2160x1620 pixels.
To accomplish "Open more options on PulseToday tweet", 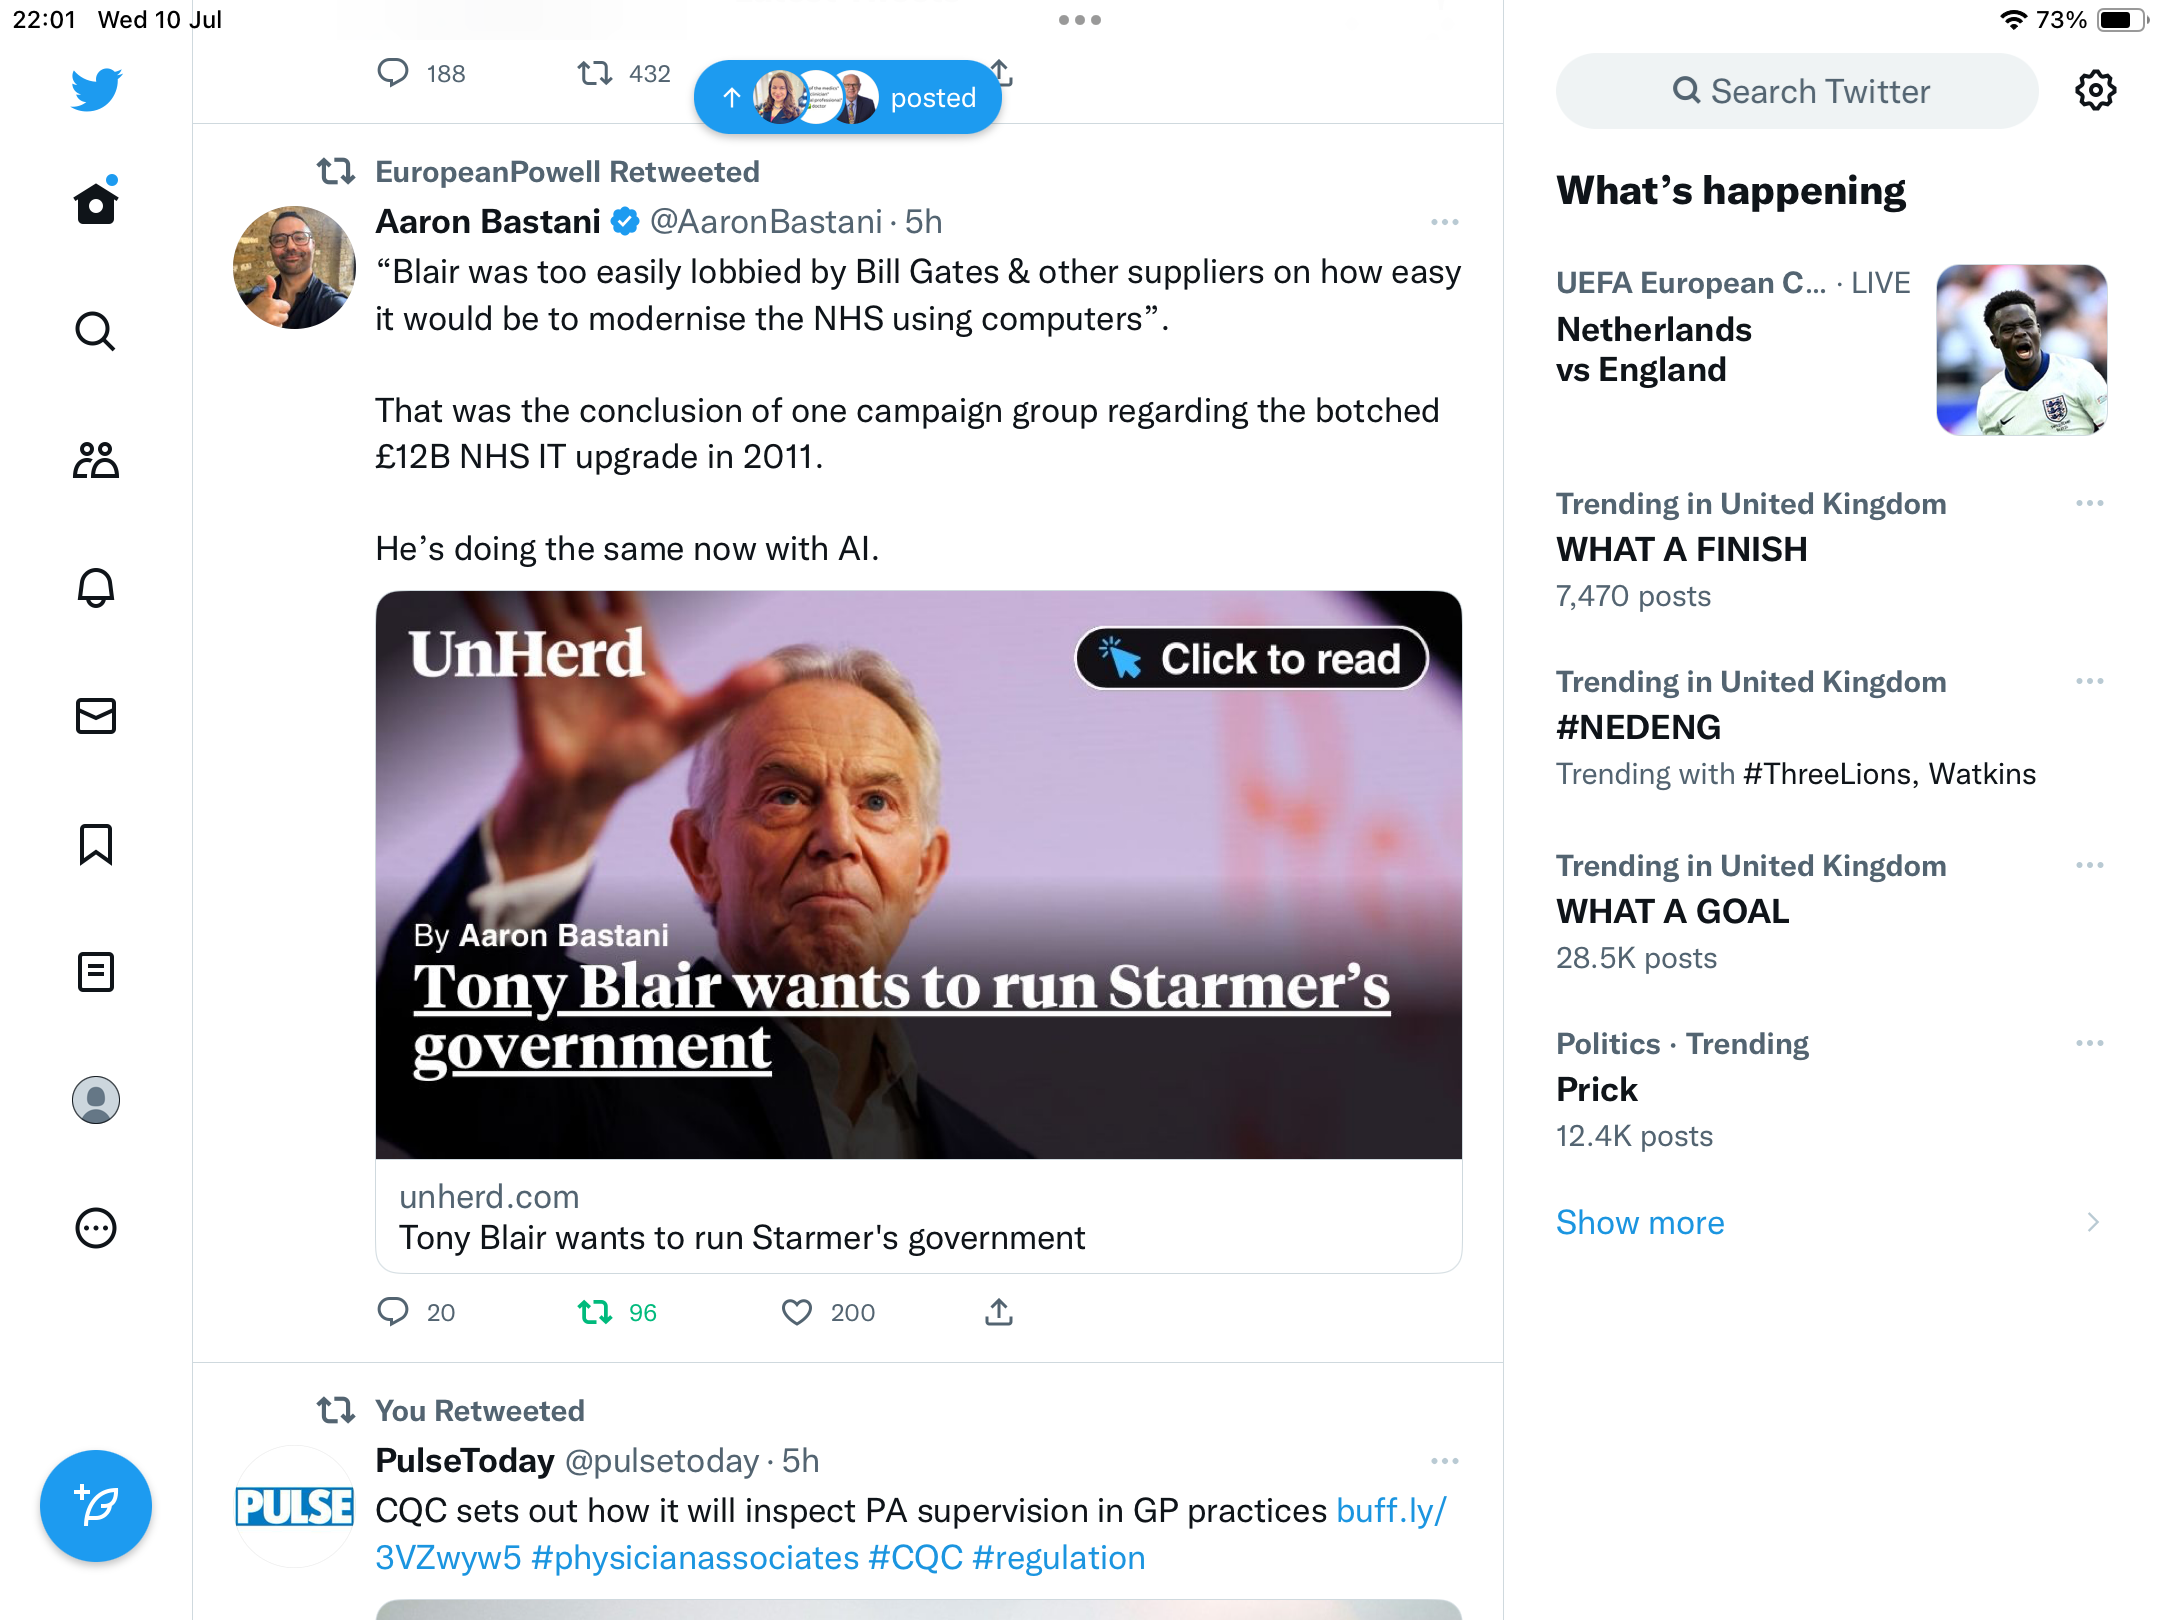I will point(1444,1461).
